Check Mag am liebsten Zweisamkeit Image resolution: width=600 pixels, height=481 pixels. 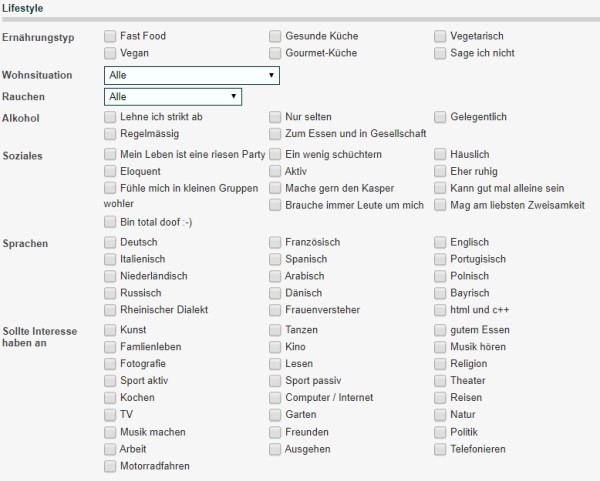(x=440, y=205)
